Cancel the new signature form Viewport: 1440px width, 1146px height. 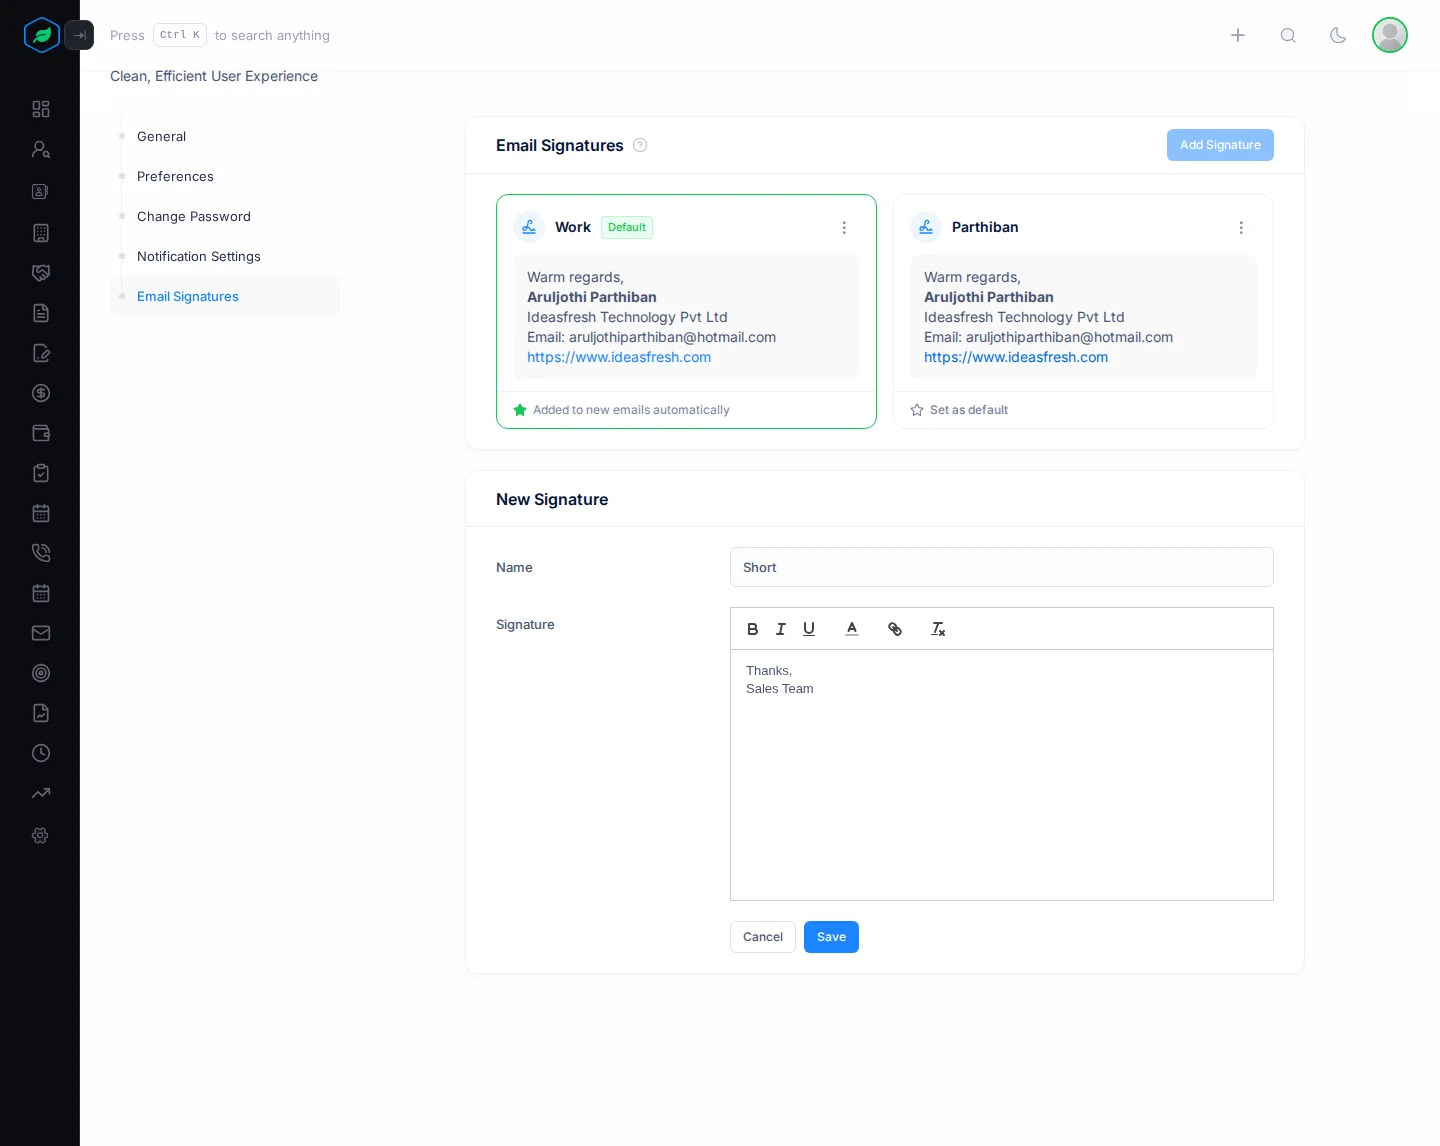point(763,937)
